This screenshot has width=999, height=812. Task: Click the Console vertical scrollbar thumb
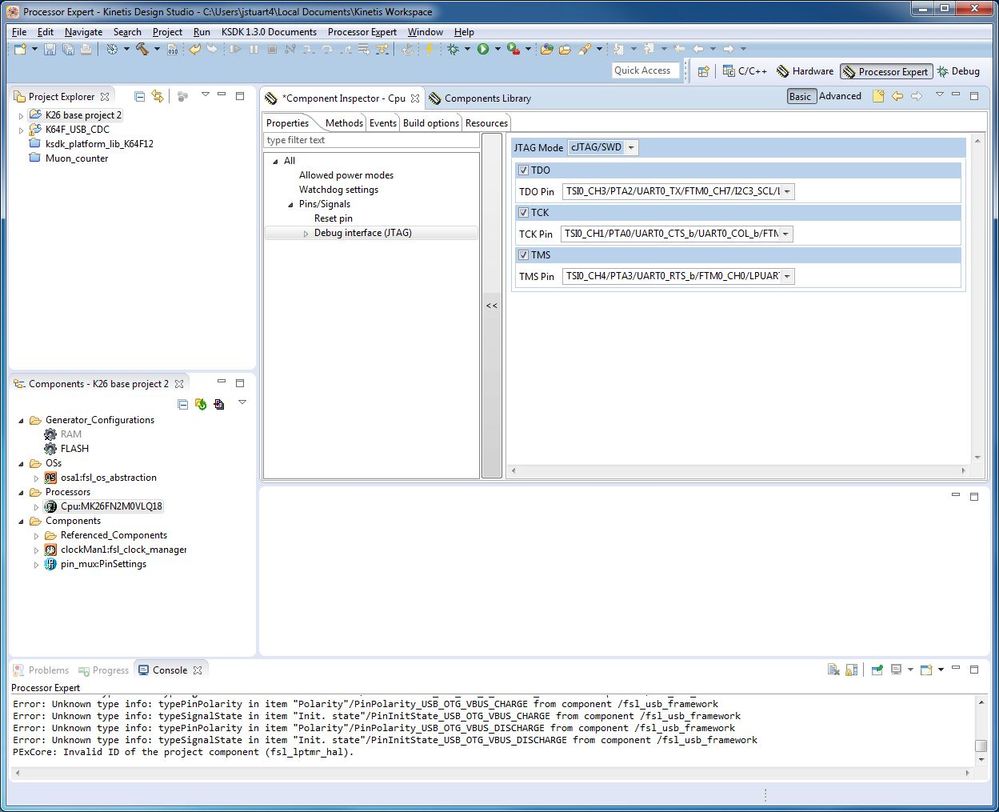[981, 745]
